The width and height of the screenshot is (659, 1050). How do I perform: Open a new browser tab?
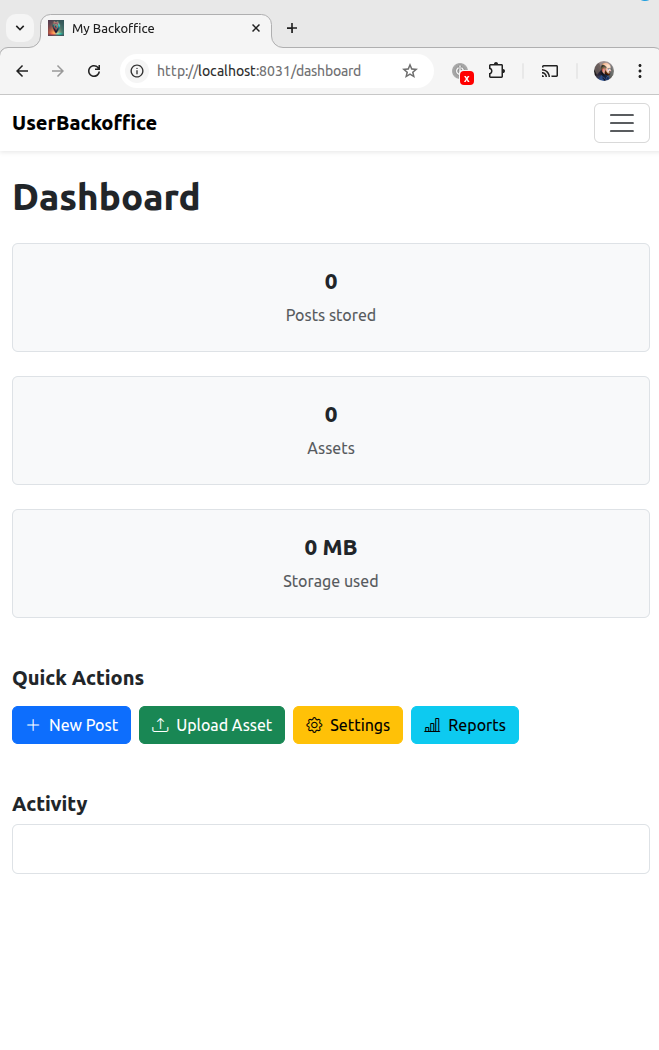[x=292, y=28]
